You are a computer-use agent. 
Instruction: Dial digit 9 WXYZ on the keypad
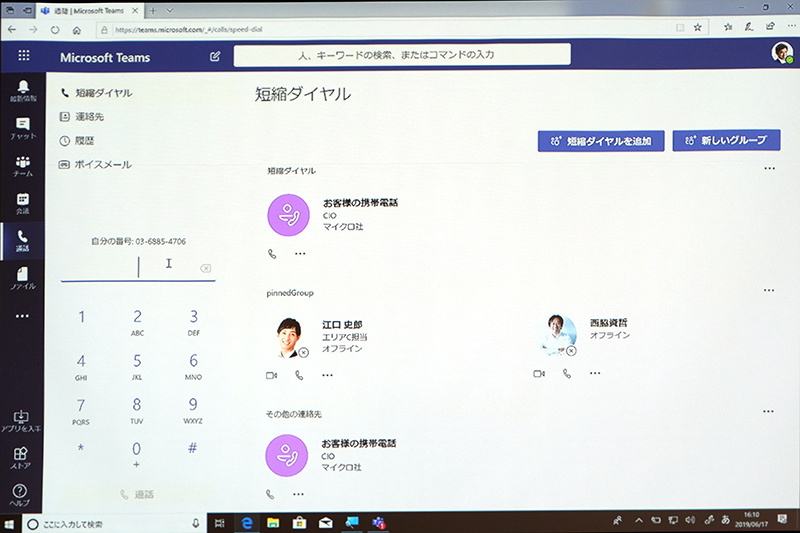[x=193, y=411]
